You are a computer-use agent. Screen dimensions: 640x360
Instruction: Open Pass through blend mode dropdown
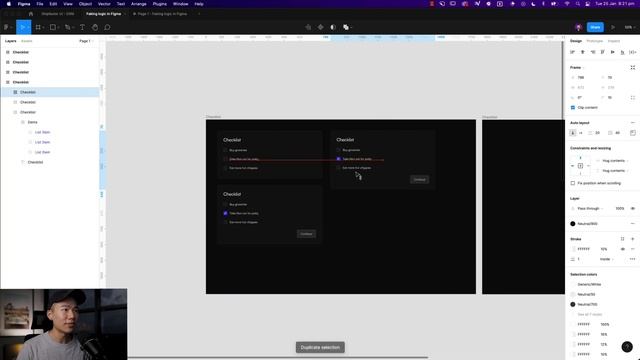click(x=590, y=209)
